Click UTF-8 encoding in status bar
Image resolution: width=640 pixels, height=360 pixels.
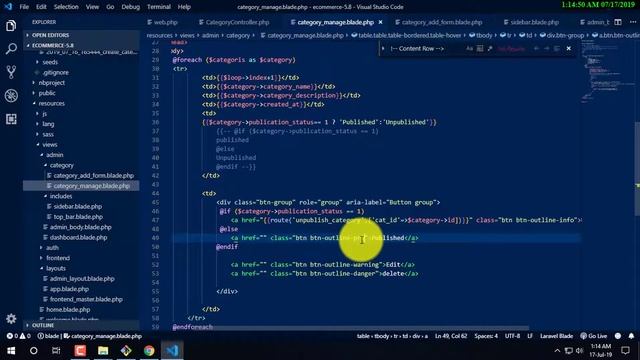tap(512, 336)
